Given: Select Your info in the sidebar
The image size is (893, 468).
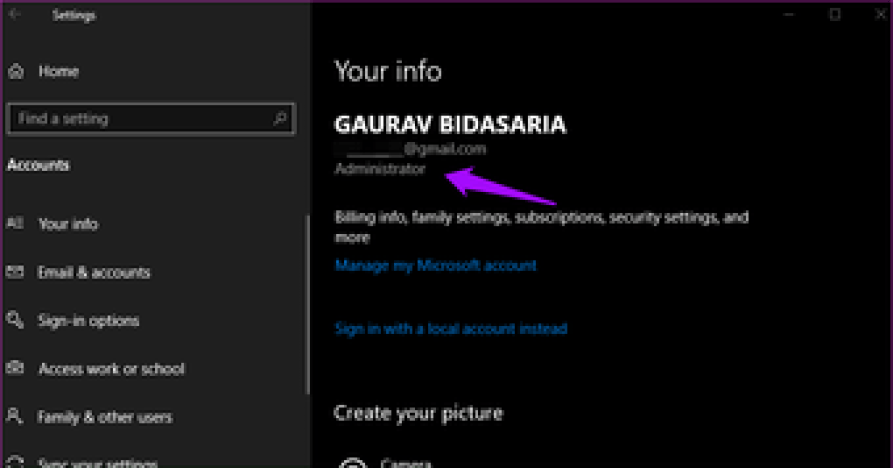Looking at the screenshot, I should pos(68,224).
